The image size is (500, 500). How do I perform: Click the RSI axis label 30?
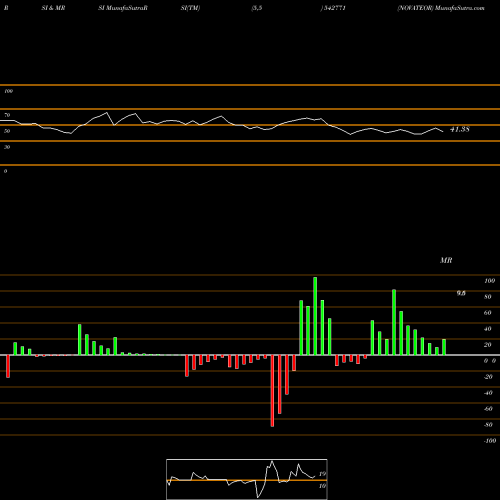(7, 147)
